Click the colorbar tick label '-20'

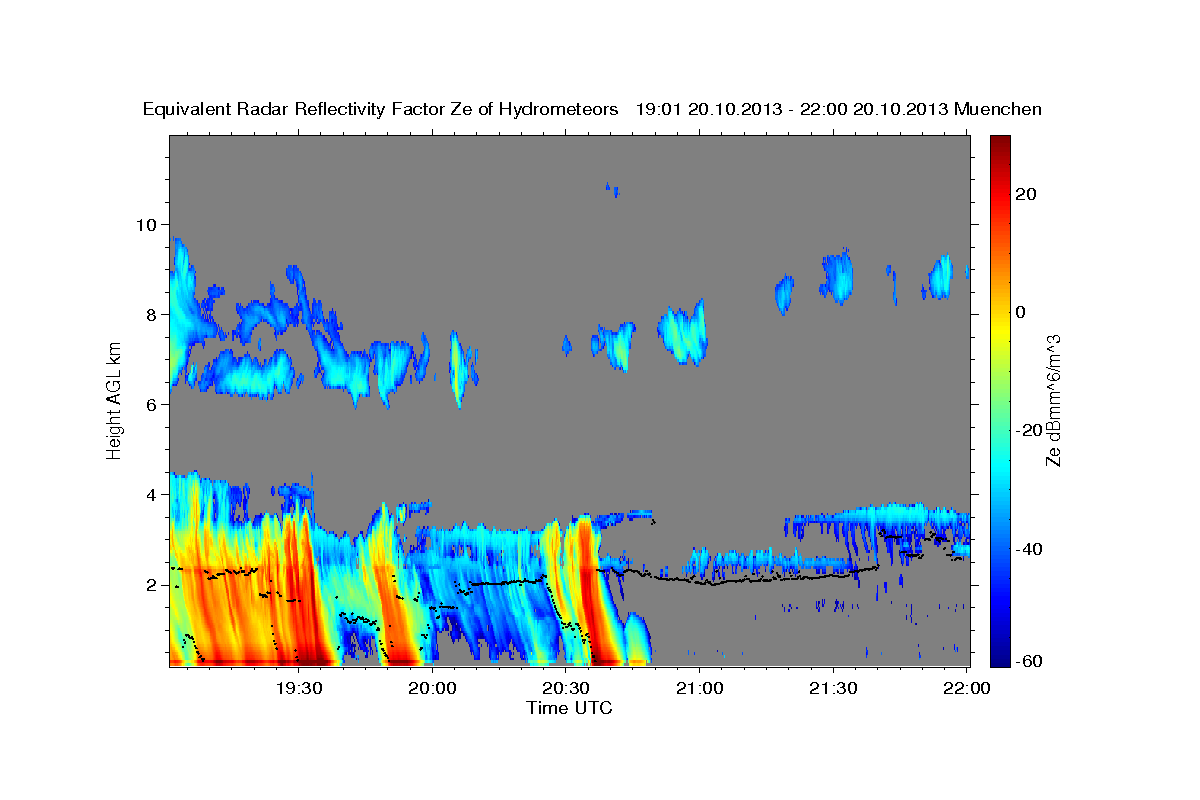pos(1028,430)
